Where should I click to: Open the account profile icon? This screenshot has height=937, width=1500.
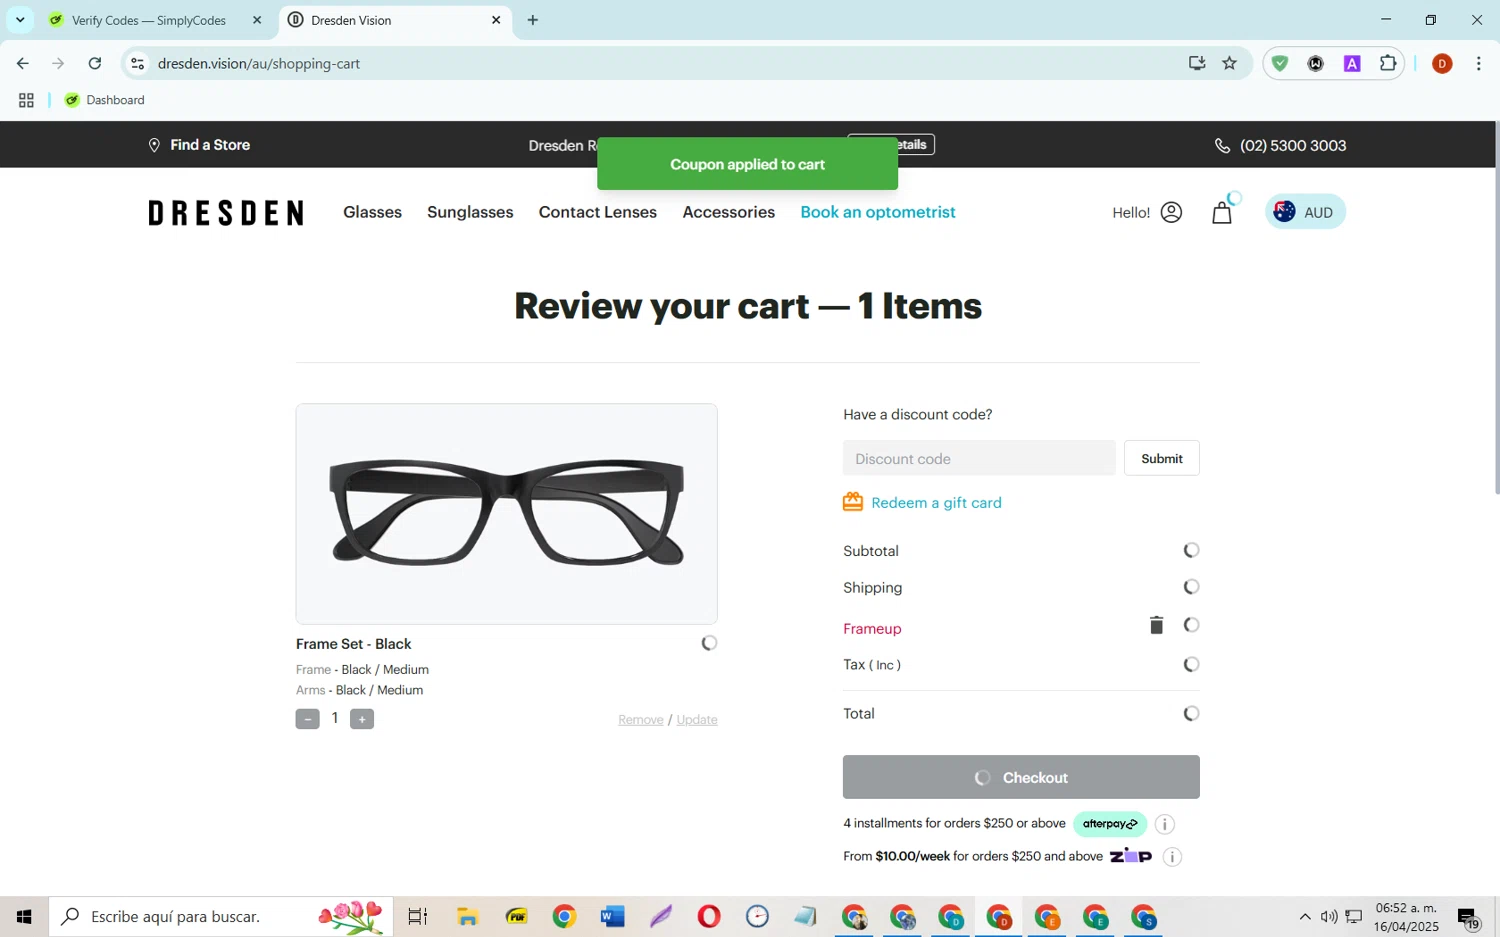(1171, 212)
